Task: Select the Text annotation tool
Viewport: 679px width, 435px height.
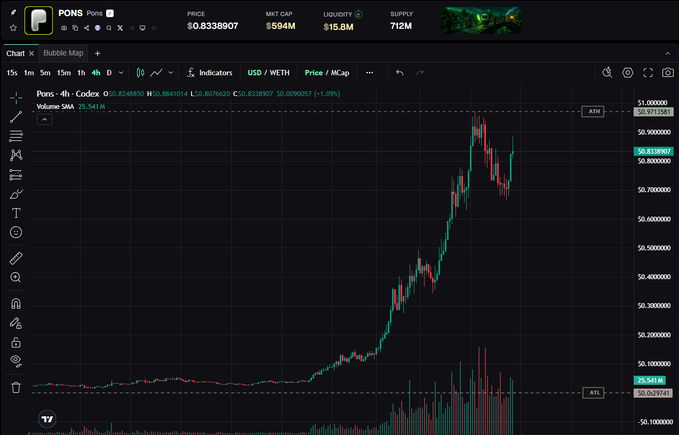Action: click(x=16, y=213)
